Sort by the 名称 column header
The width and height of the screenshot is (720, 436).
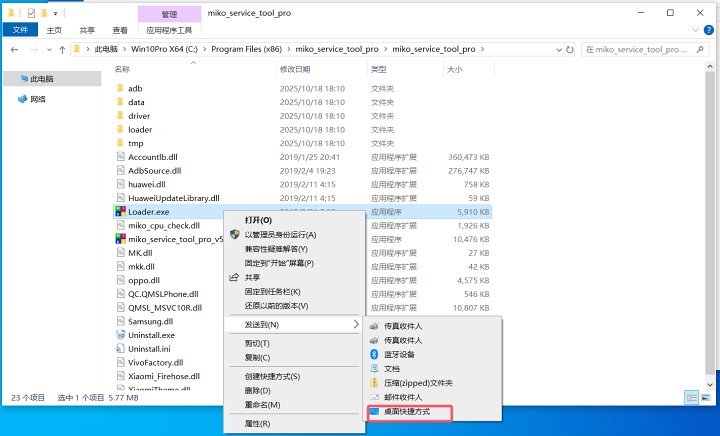pos(122,69)
